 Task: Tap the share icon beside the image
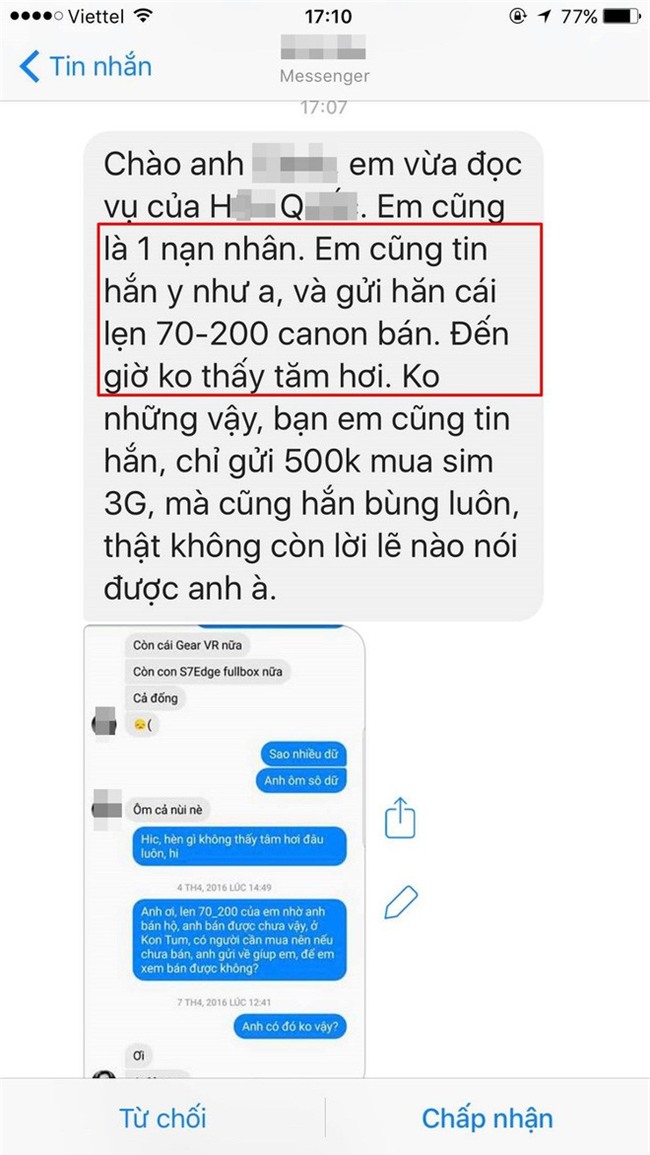coord(400,817)
